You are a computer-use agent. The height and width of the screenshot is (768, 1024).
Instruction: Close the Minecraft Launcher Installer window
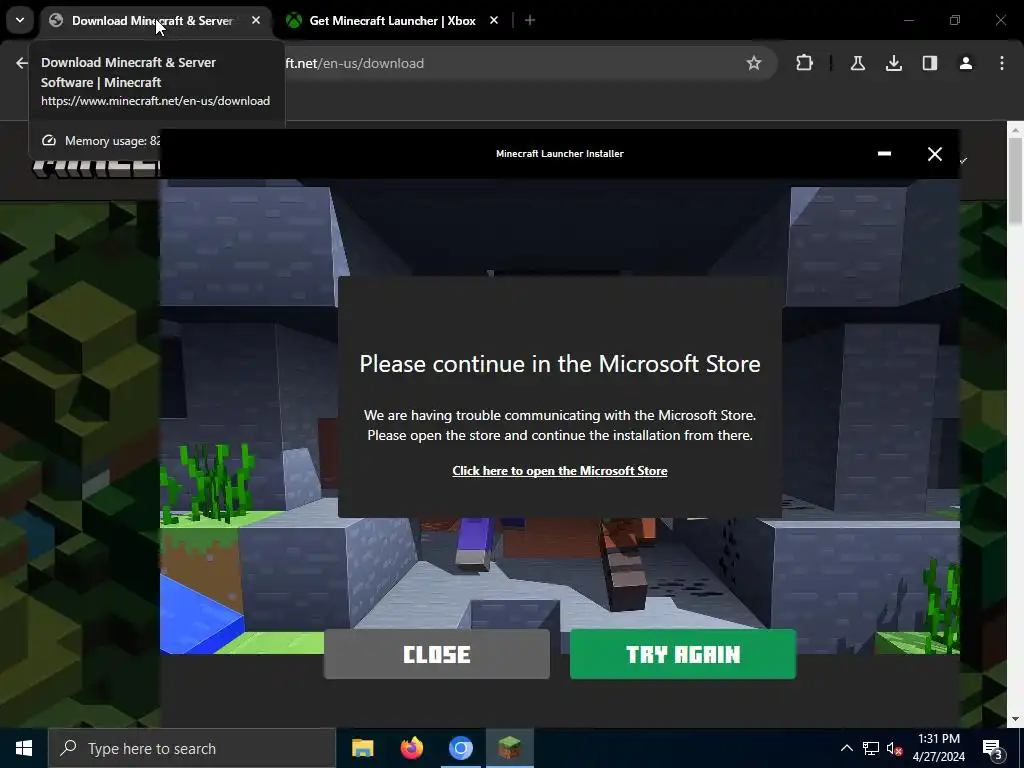click(935, 153)
